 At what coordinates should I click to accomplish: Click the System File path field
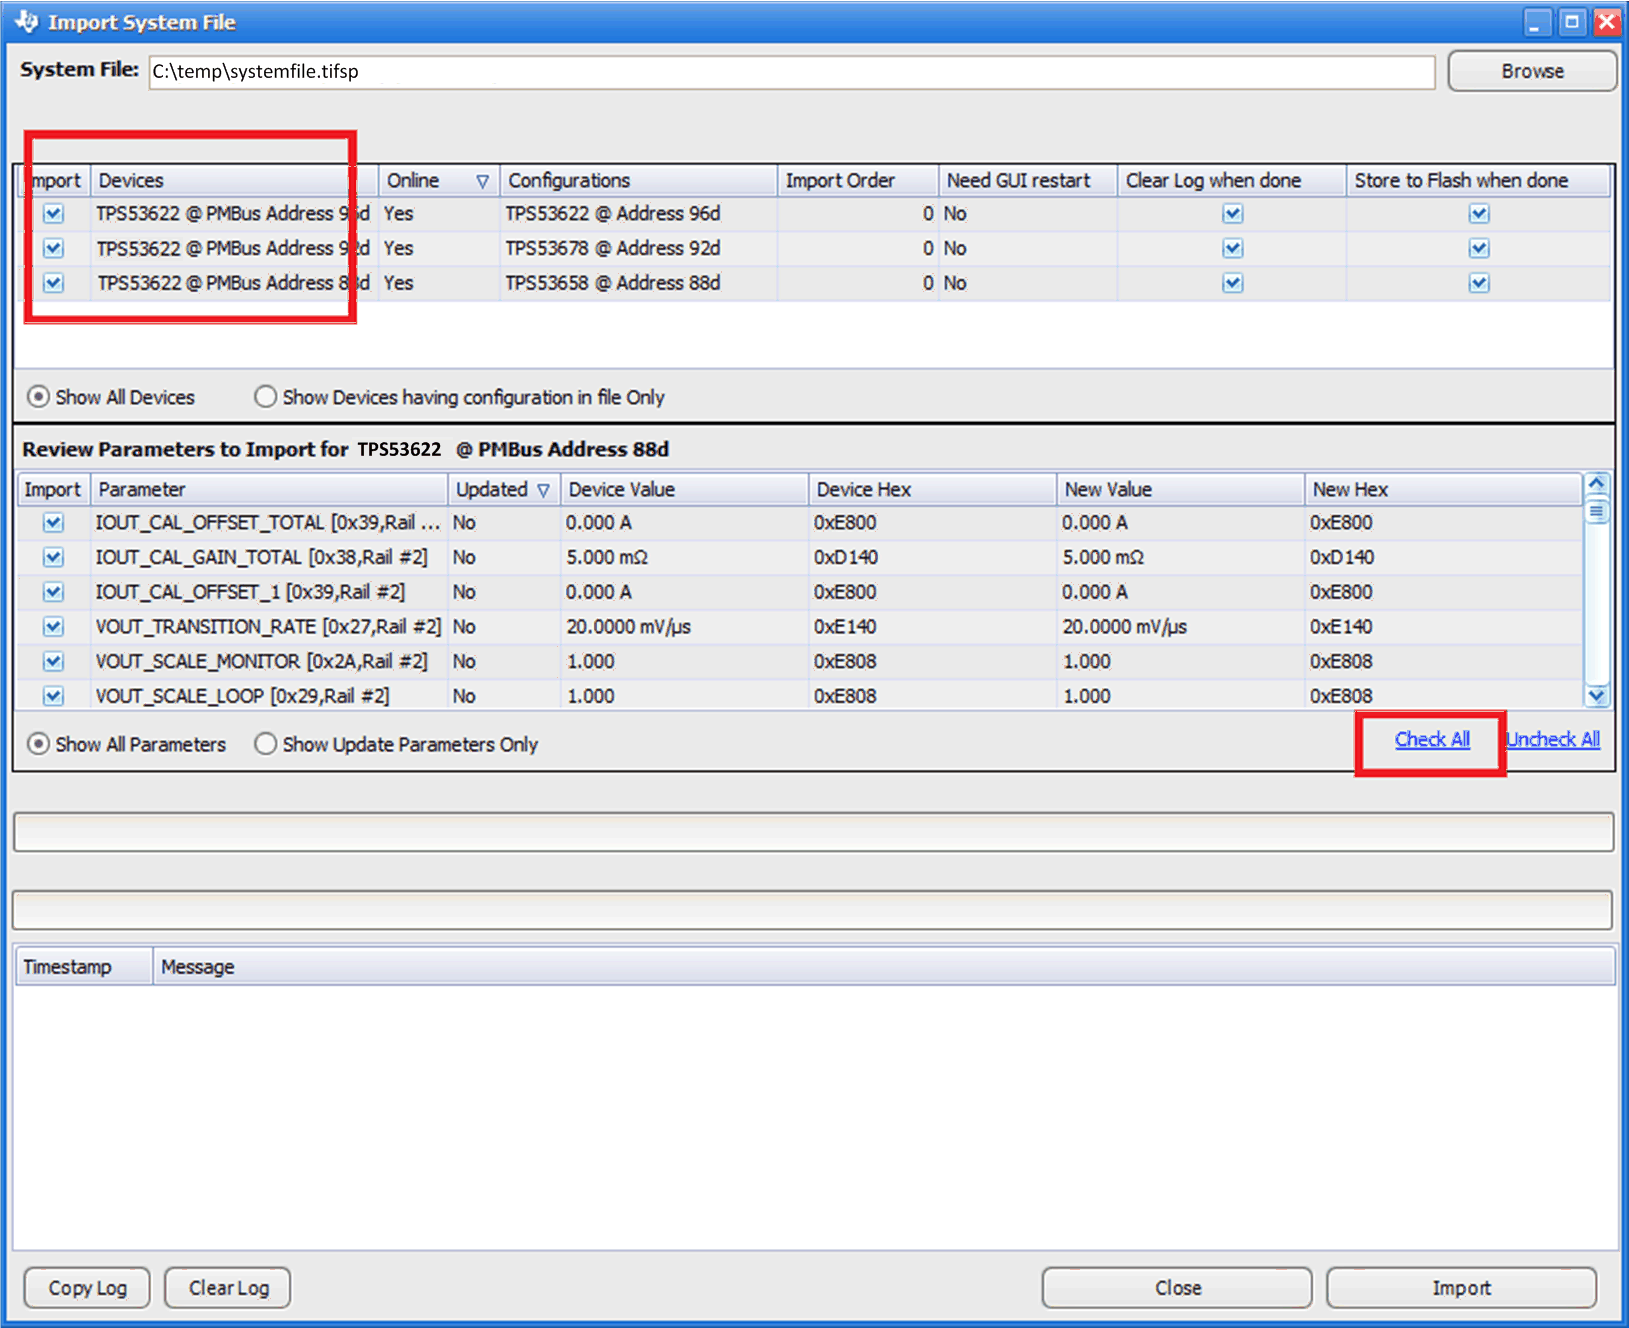pyautogui.click(x=791, y=72)
